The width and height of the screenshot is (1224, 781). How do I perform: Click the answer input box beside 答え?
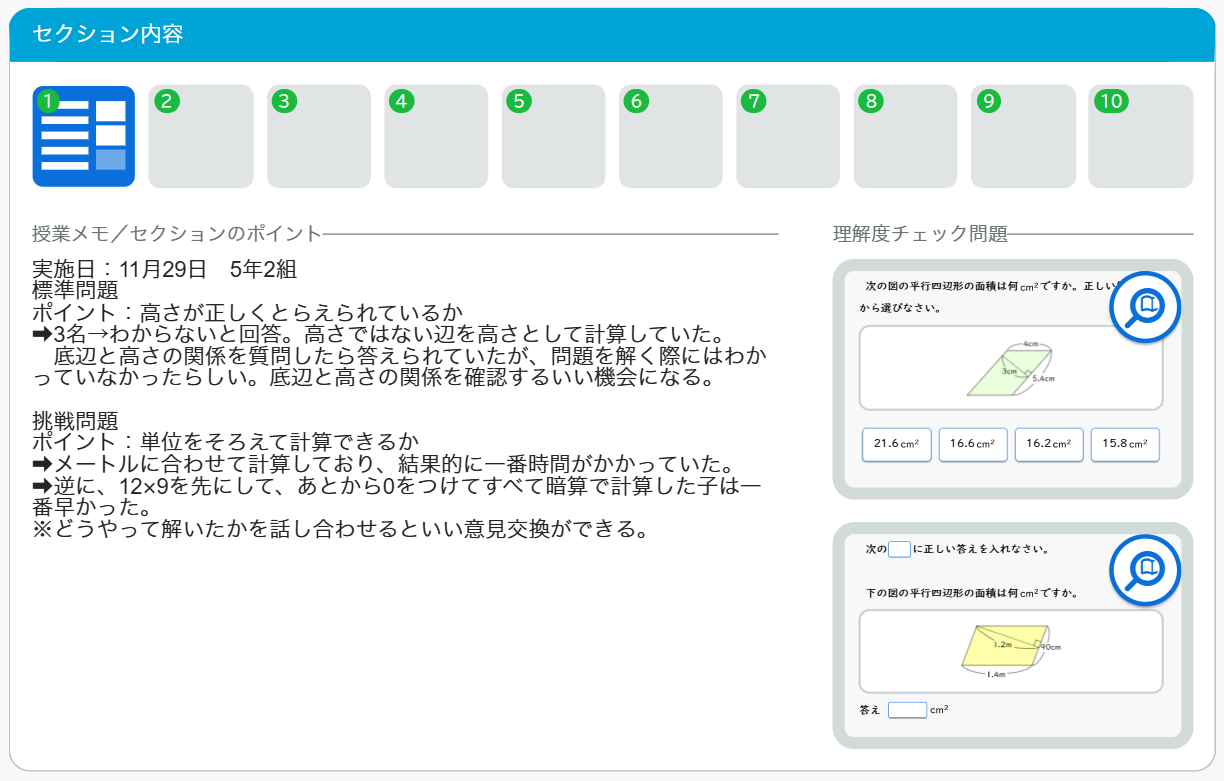pyautogui.click(x=907, y=710)
